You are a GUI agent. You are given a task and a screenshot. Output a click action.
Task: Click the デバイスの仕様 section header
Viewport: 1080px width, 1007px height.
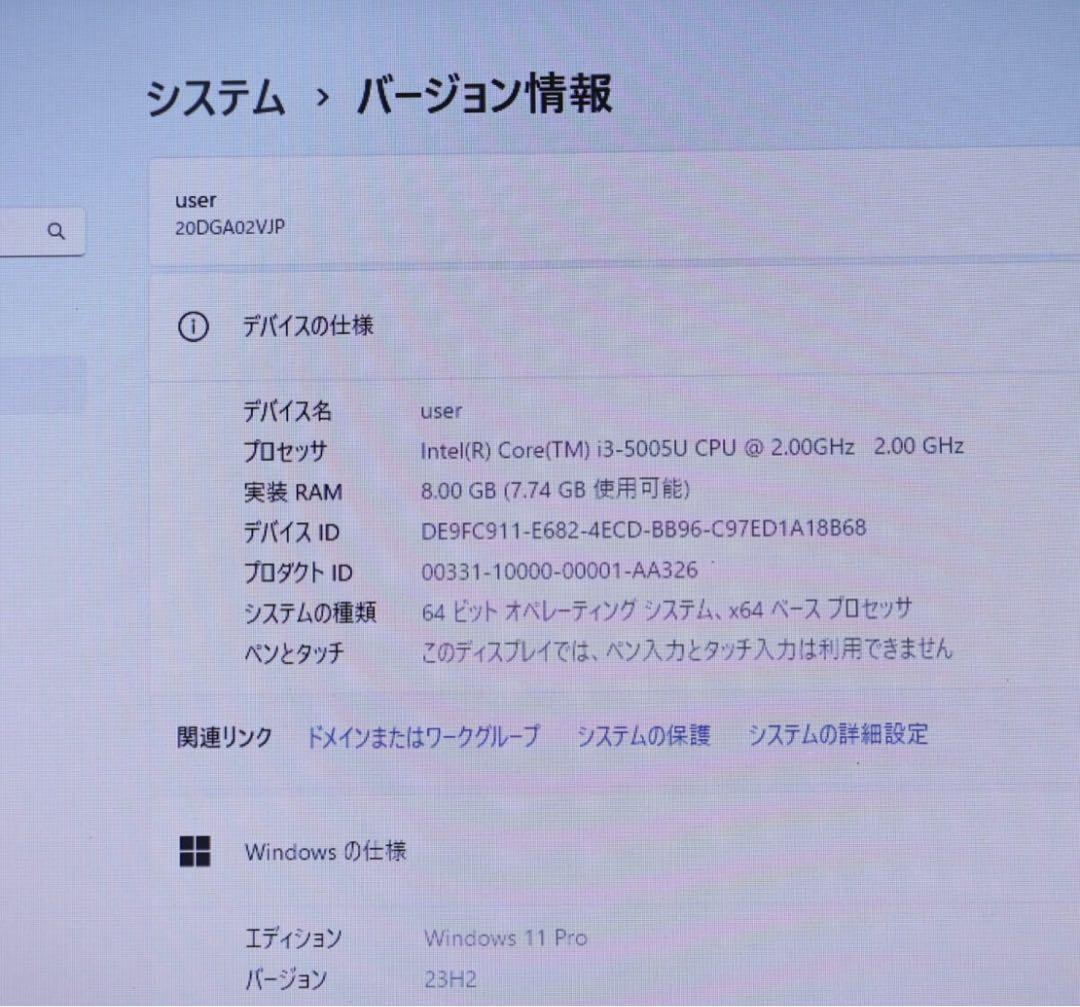pos(308,326)
